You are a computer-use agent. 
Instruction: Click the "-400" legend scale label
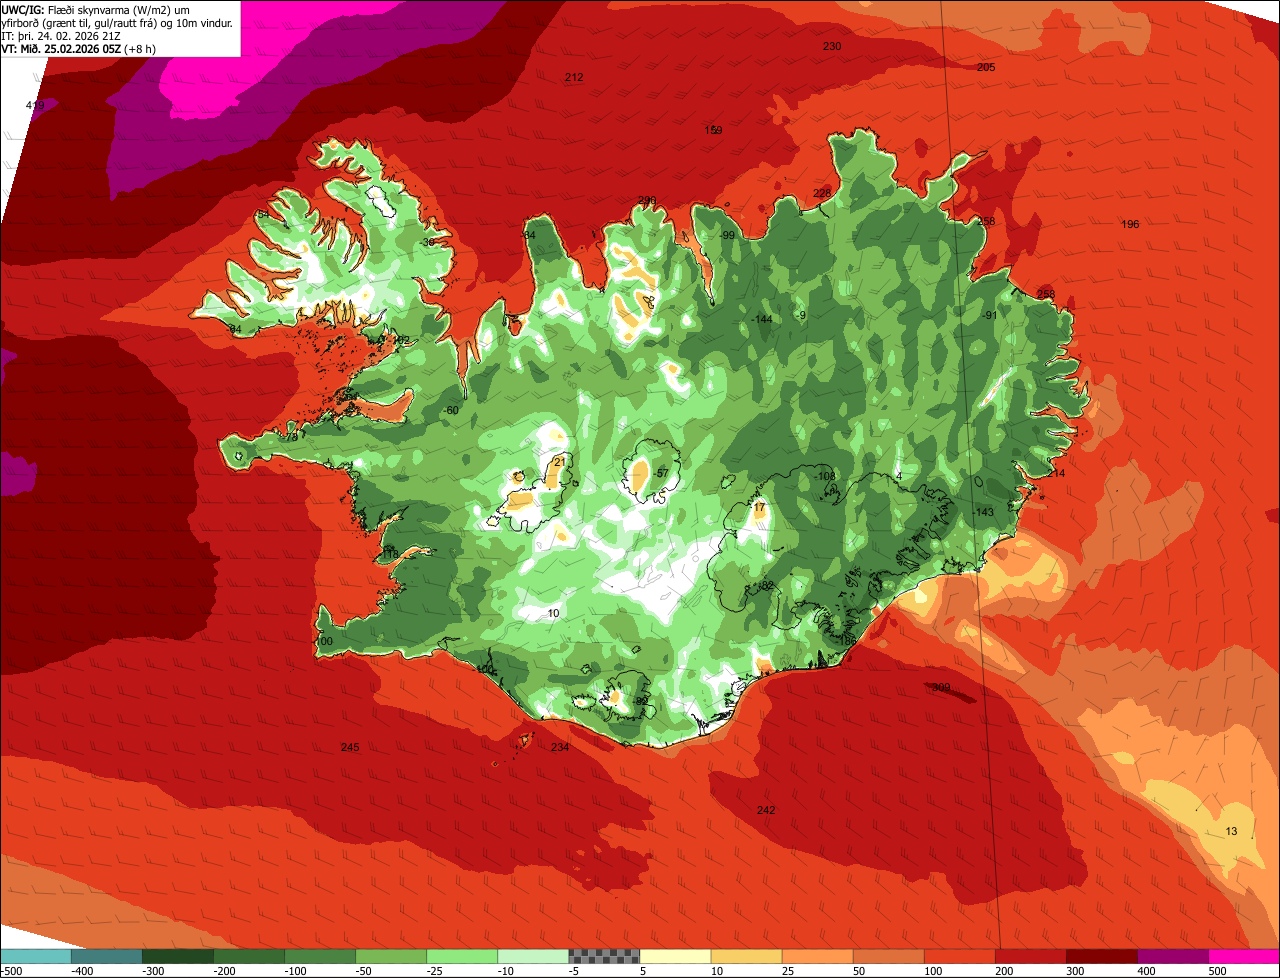click(83, 970)
